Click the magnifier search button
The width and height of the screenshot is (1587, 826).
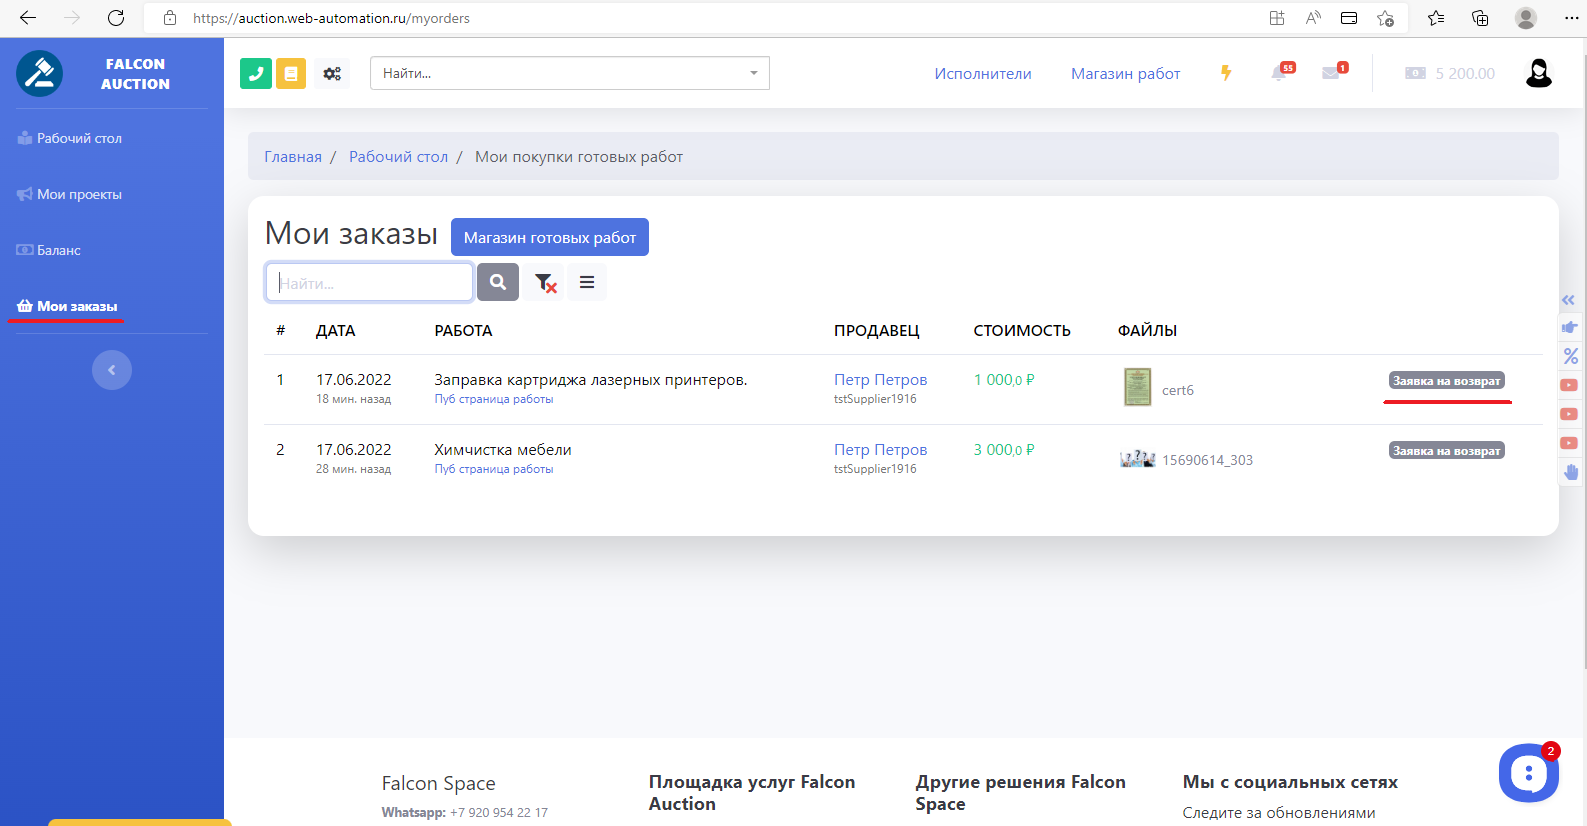click(x=498, y=283)
